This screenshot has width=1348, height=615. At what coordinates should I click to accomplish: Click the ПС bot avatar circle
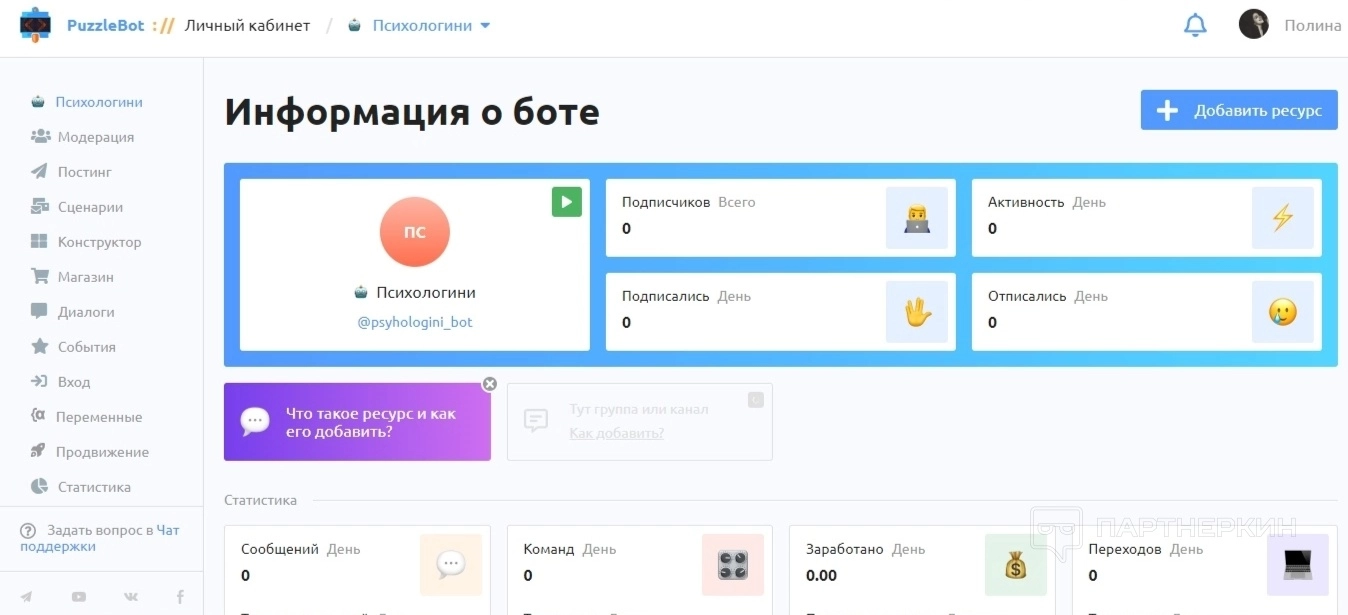pos(415,232)
